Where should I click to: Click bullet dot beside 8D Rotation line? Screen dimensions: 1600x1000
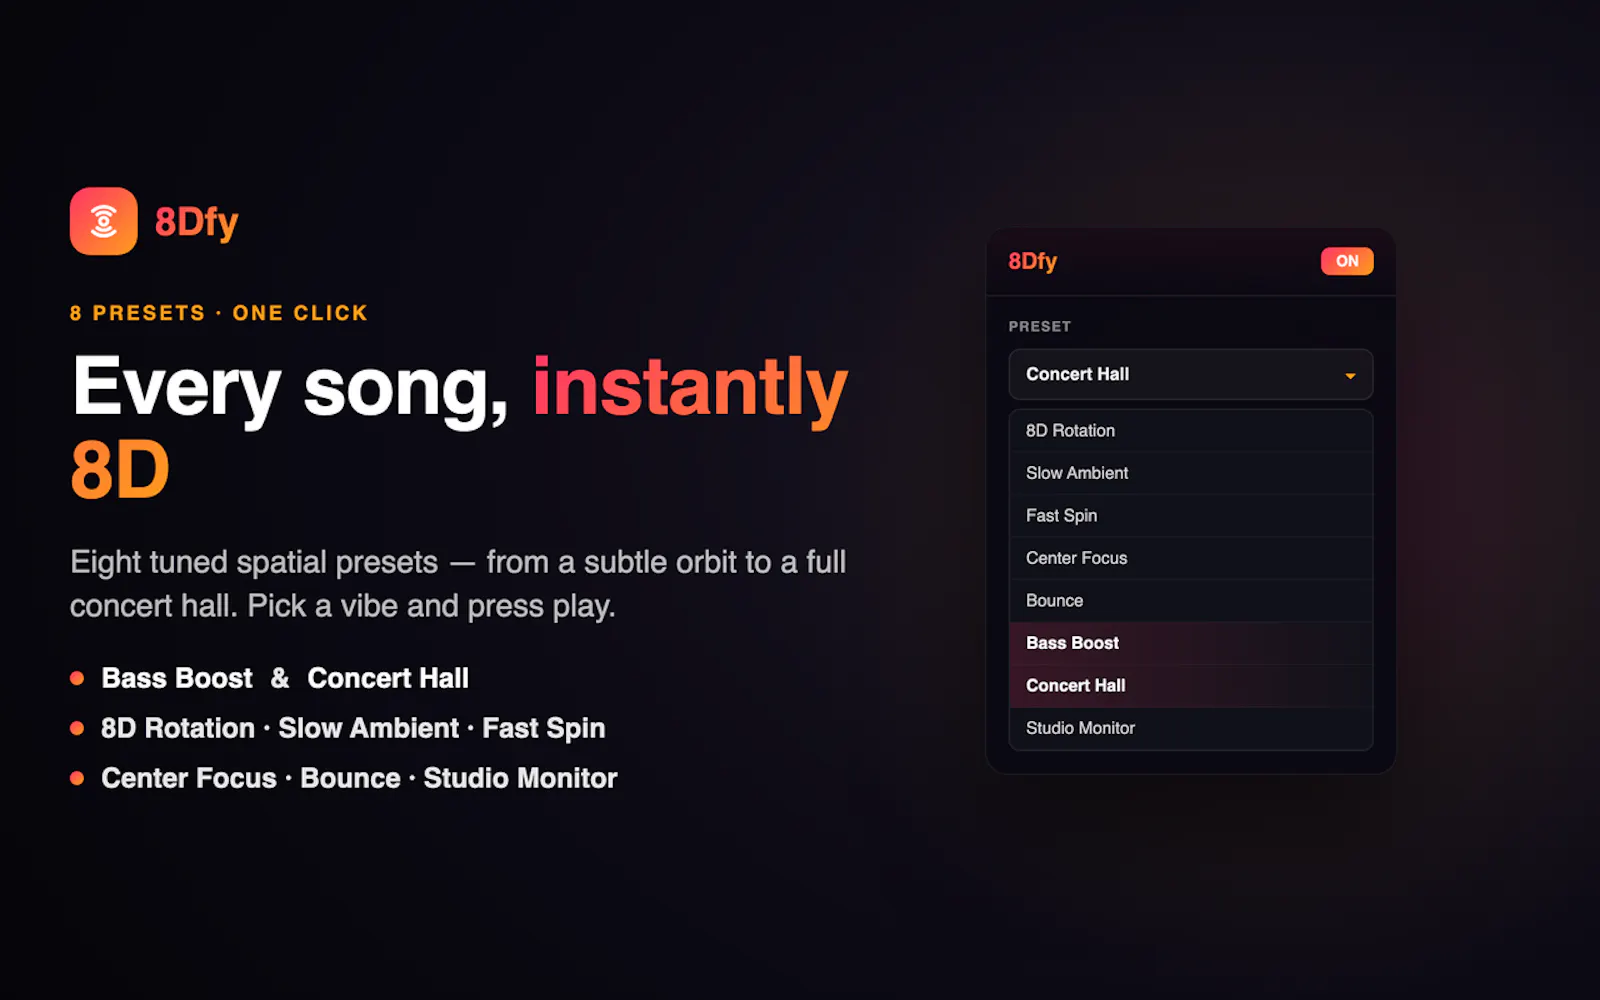[77, 728]
